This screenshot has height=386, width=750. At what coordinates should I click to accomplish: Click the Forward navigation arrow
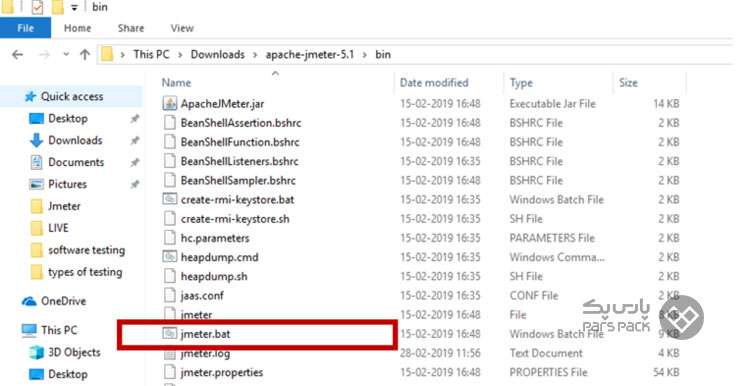(x=44, y=55)
